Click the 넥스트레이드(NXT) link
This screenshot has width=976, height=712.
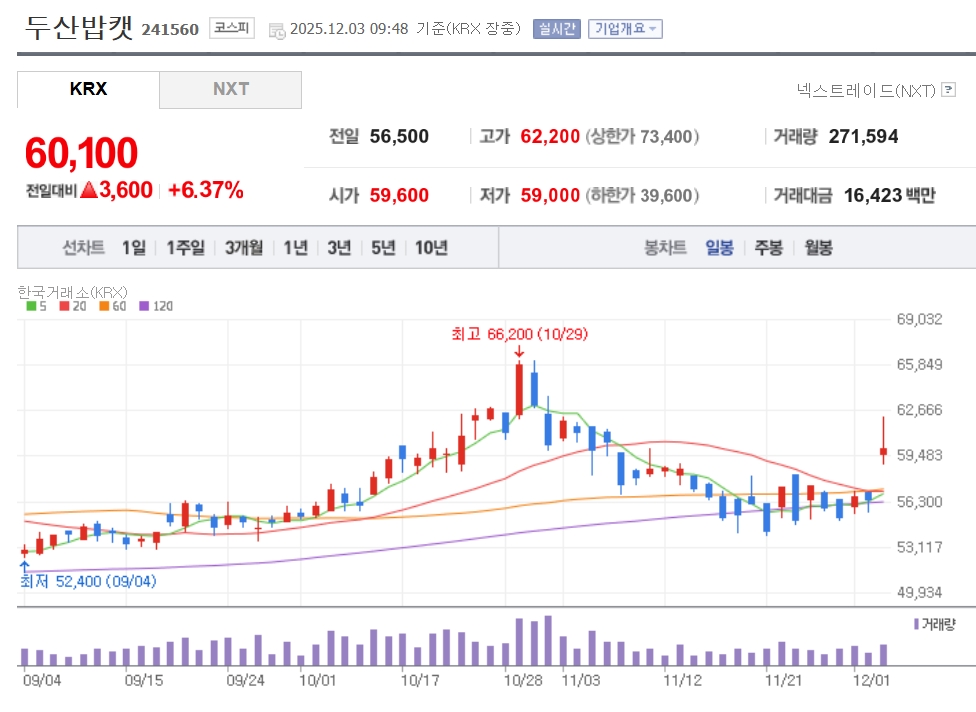click(866, 91)
